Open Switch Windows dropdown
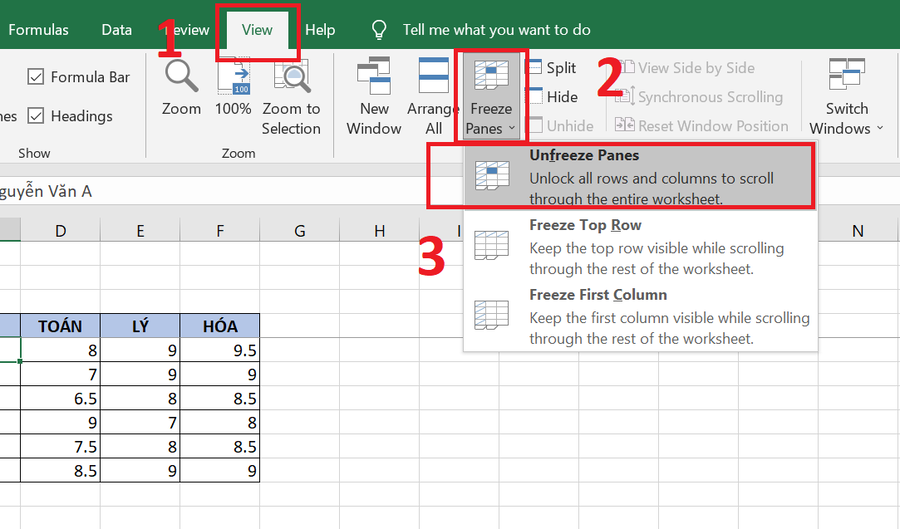This screenshot has height=529, width=900. [x=847, y=96]
